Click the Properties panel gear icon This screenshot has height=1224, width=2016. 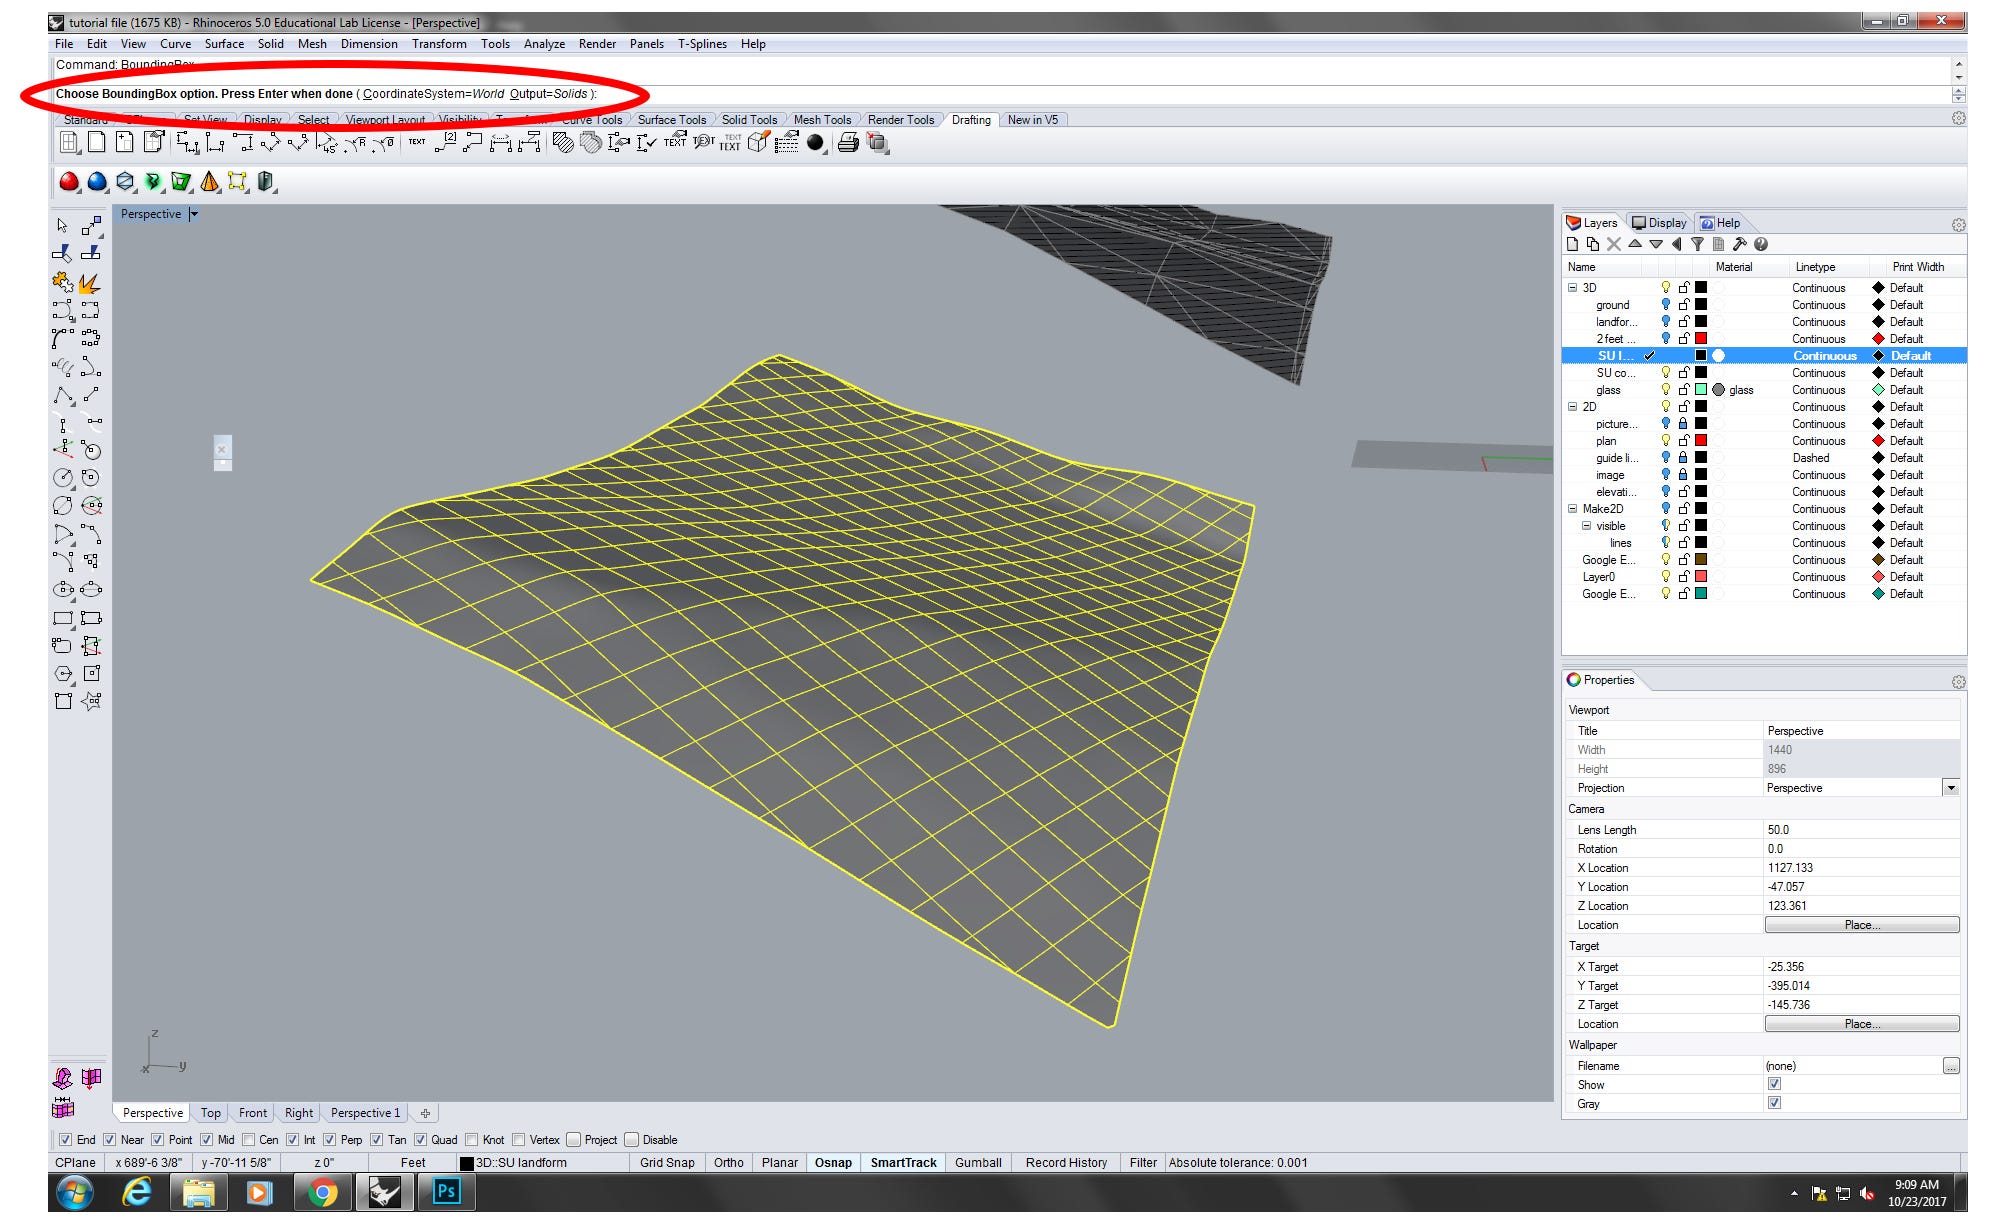coord(1958,681)
